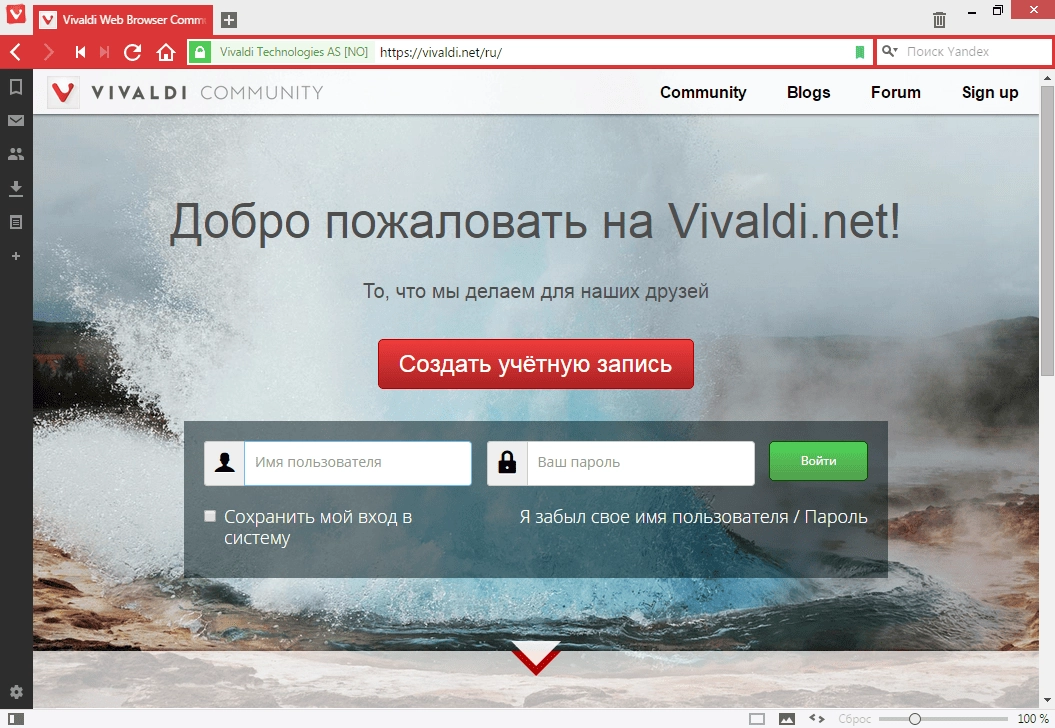Open the Contacts panel in sidebar
The height and width of the screenshot is (728, 1055).
coord(16,154)
